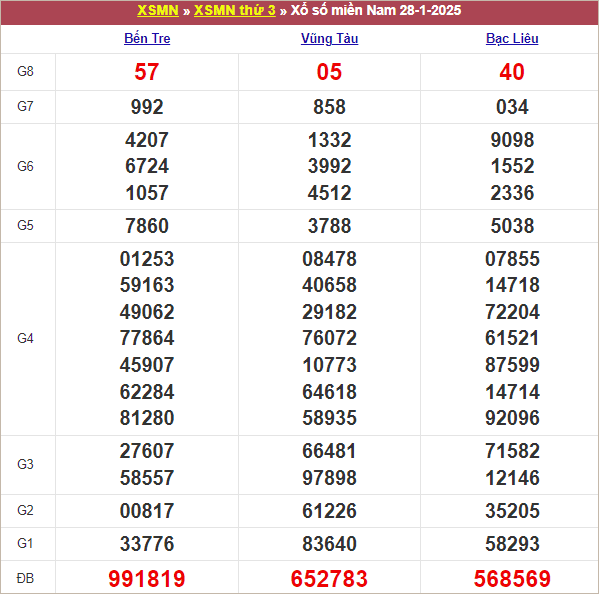Click G6 number 1332
The height and width of the screenshot is (594, 599).
tap(329, 140)
